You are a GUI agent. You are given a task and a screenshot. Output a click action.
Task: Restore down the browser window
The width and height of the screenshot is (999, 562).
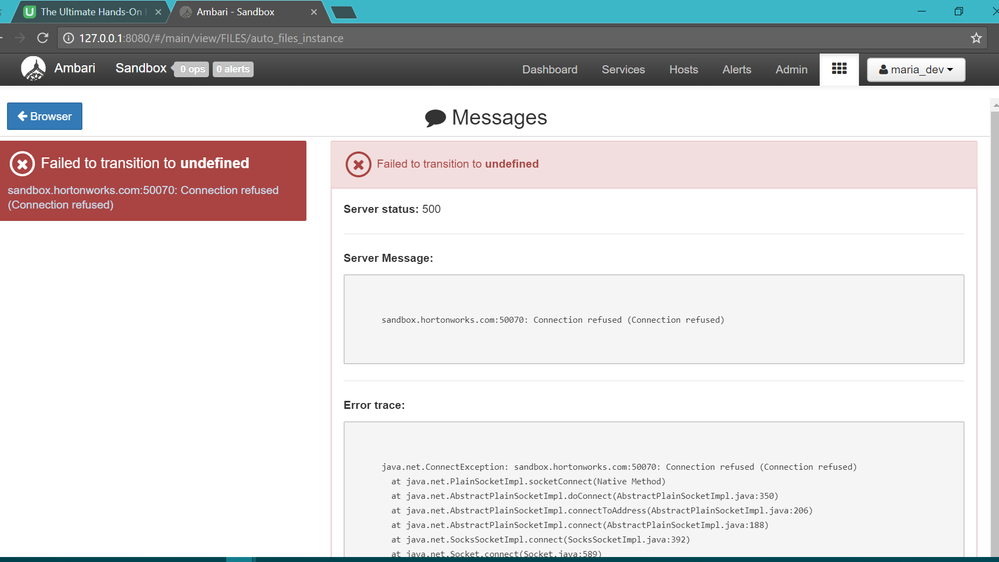pyautogui.click(x=958, y=11)
